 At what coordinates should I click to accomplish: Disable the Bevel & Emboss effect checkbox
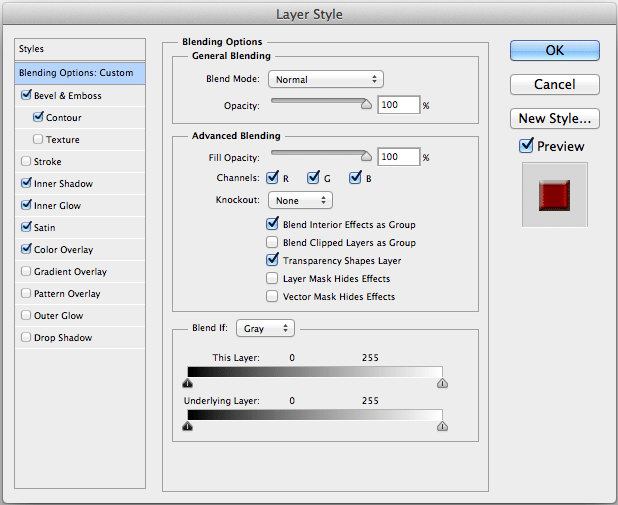26,96
